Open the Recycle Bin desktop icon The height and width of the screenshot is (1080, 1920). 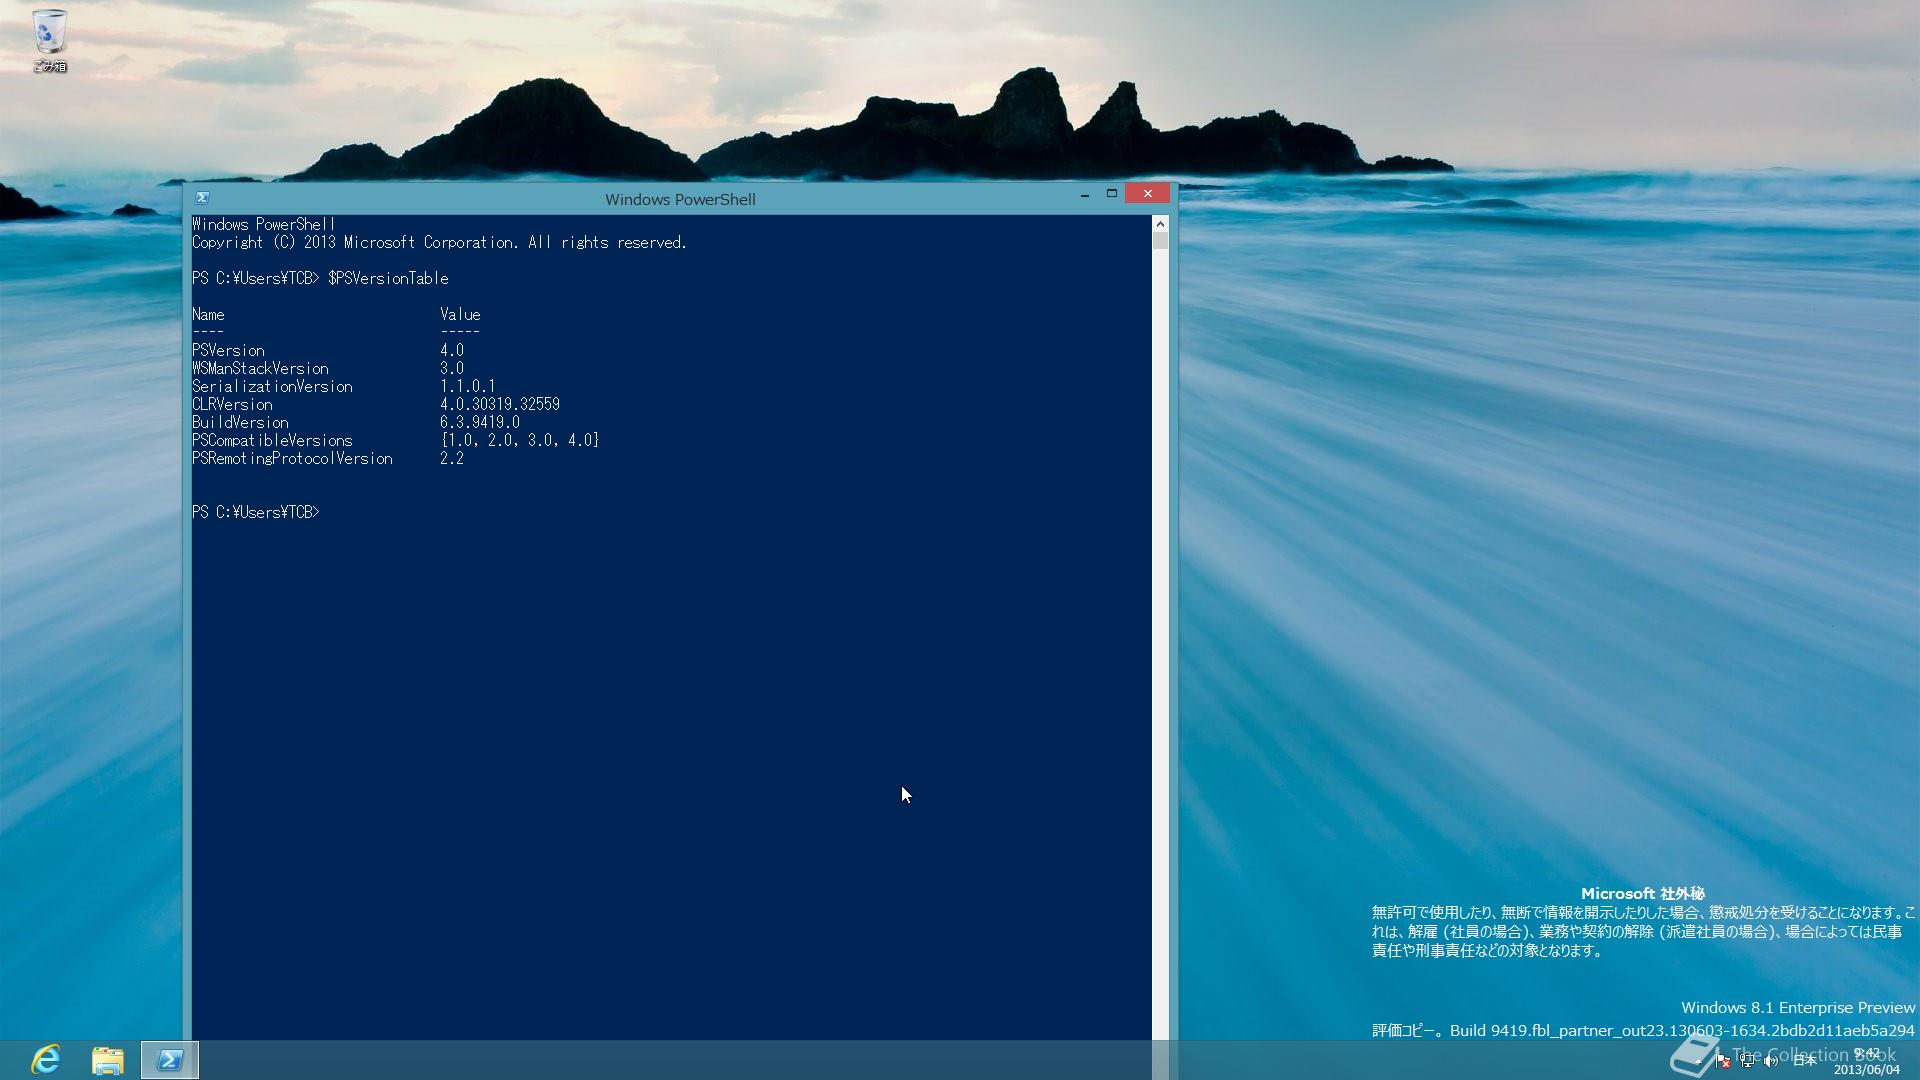coord(49,41)
